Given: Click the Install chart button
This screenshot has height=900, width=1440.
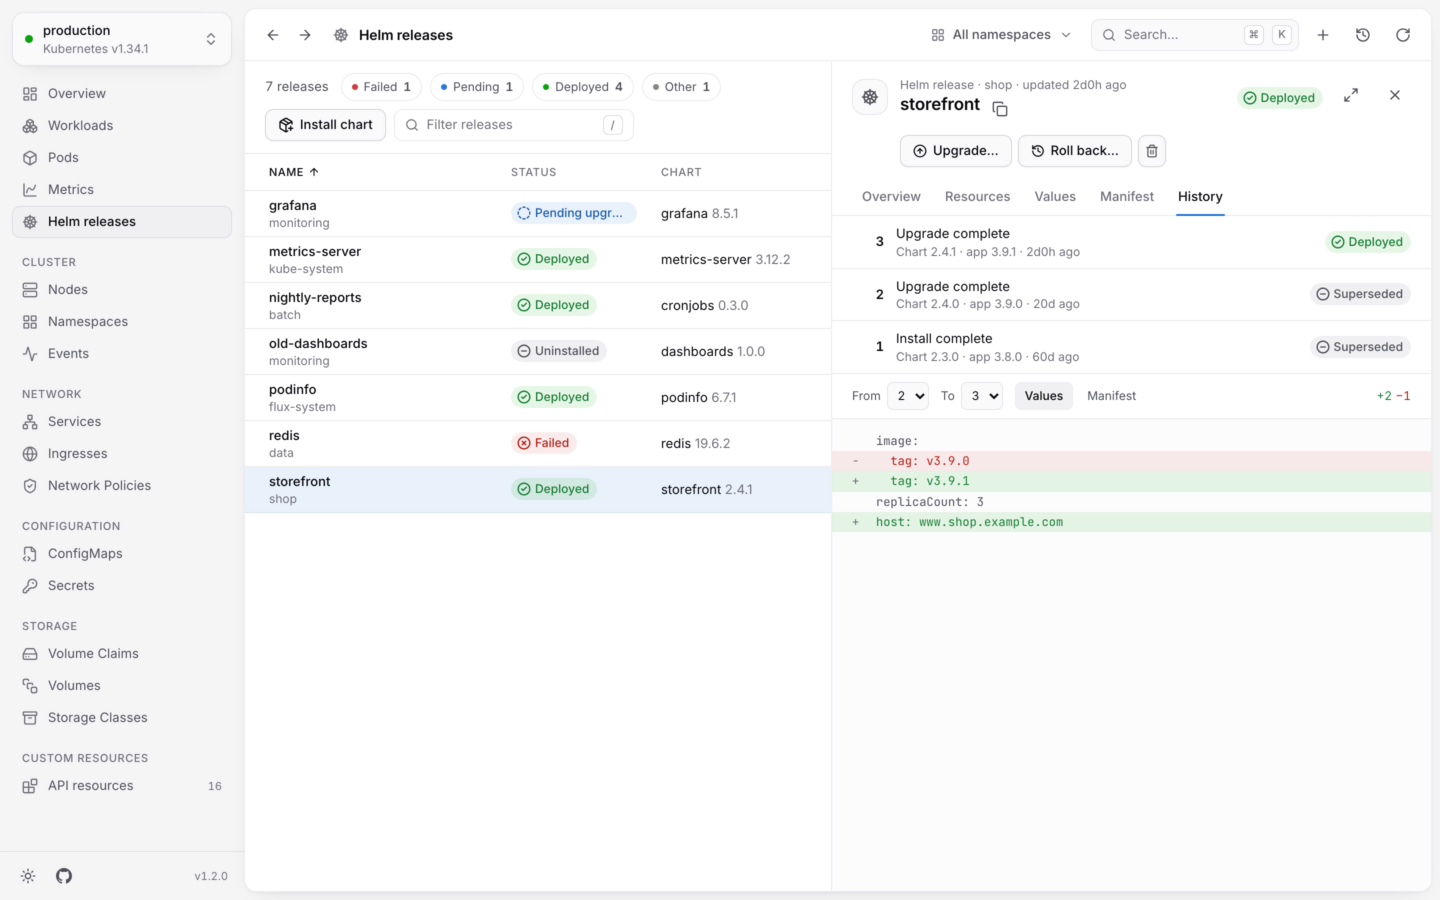Looking at the screenshot, I should tap(326, 125).
